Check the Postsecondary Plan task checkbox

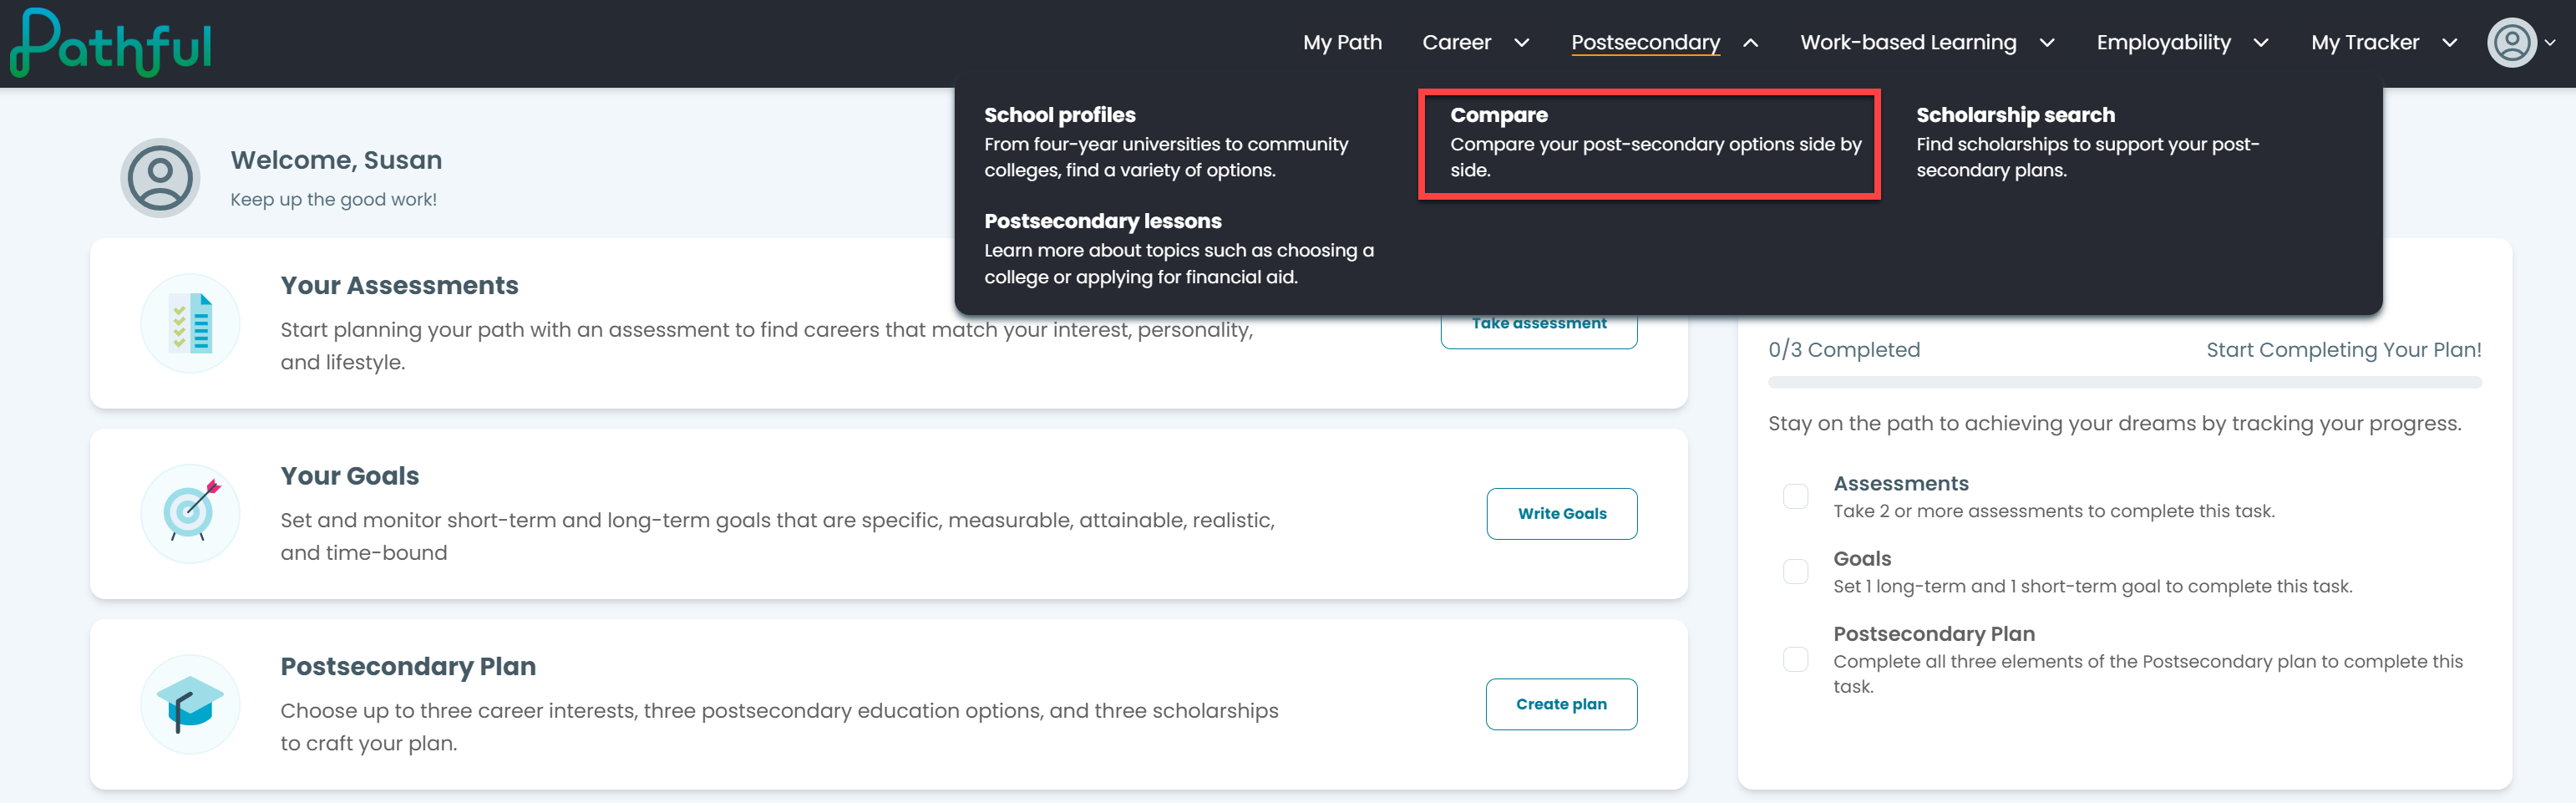(x=1795, y=659)
